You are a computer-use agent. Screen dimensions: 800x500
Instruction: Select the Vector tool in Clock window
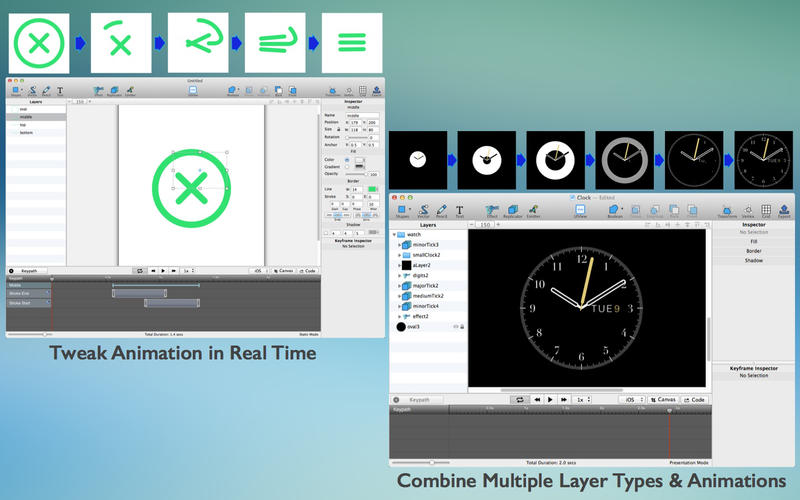click(x=423, y=211)
